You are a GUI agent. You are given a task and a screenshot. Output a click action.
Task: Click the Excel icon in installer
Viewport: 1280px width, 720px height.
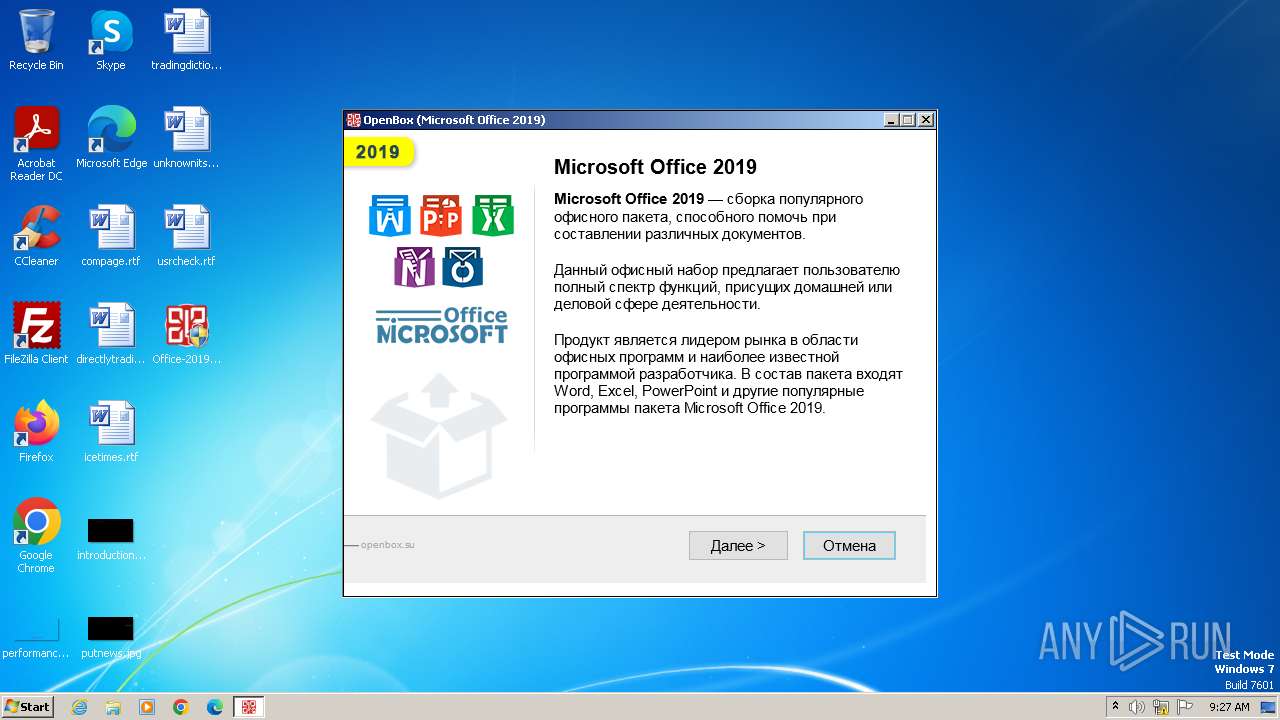pyautogui.click(x=493, y=215)
